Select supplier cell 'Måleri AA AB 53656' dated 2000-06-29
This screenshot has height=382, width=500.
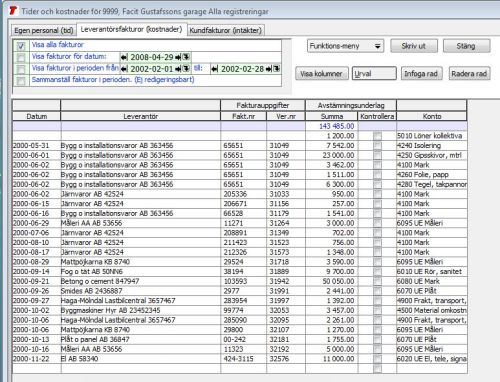(x=140, y=223)
